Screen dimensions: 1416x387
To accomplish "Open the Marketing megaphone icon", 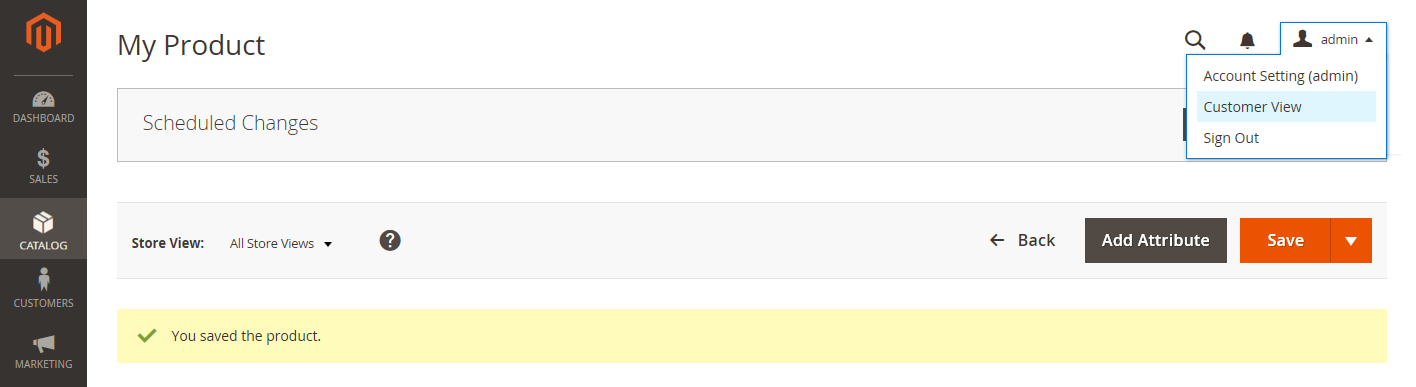I will tap(43, 344).
